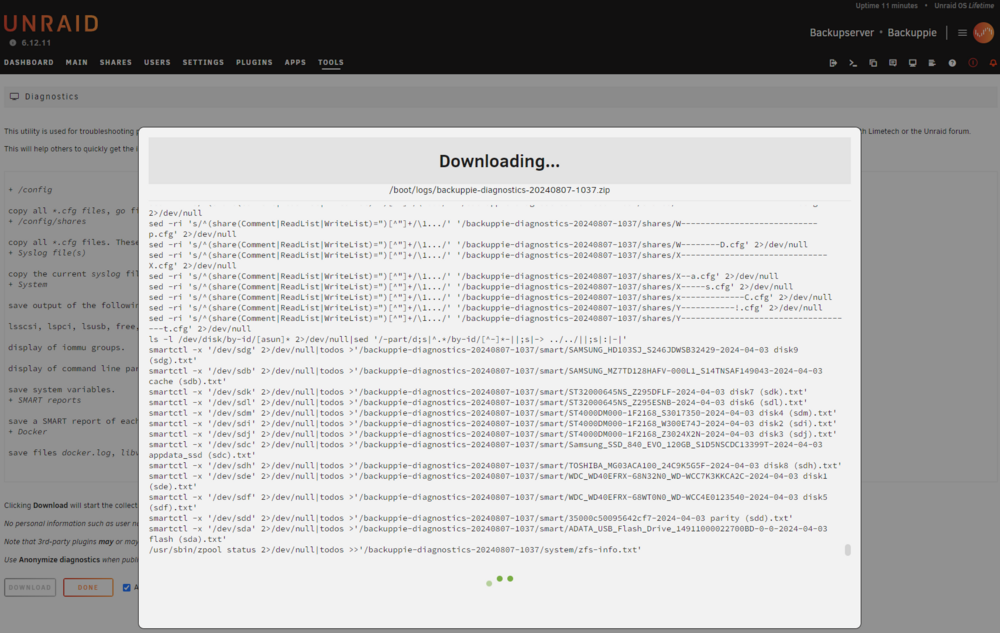Click the Diagnostics monitor icon in the title
This screenshot has width=1000, height=633.
tap(14, 96)
